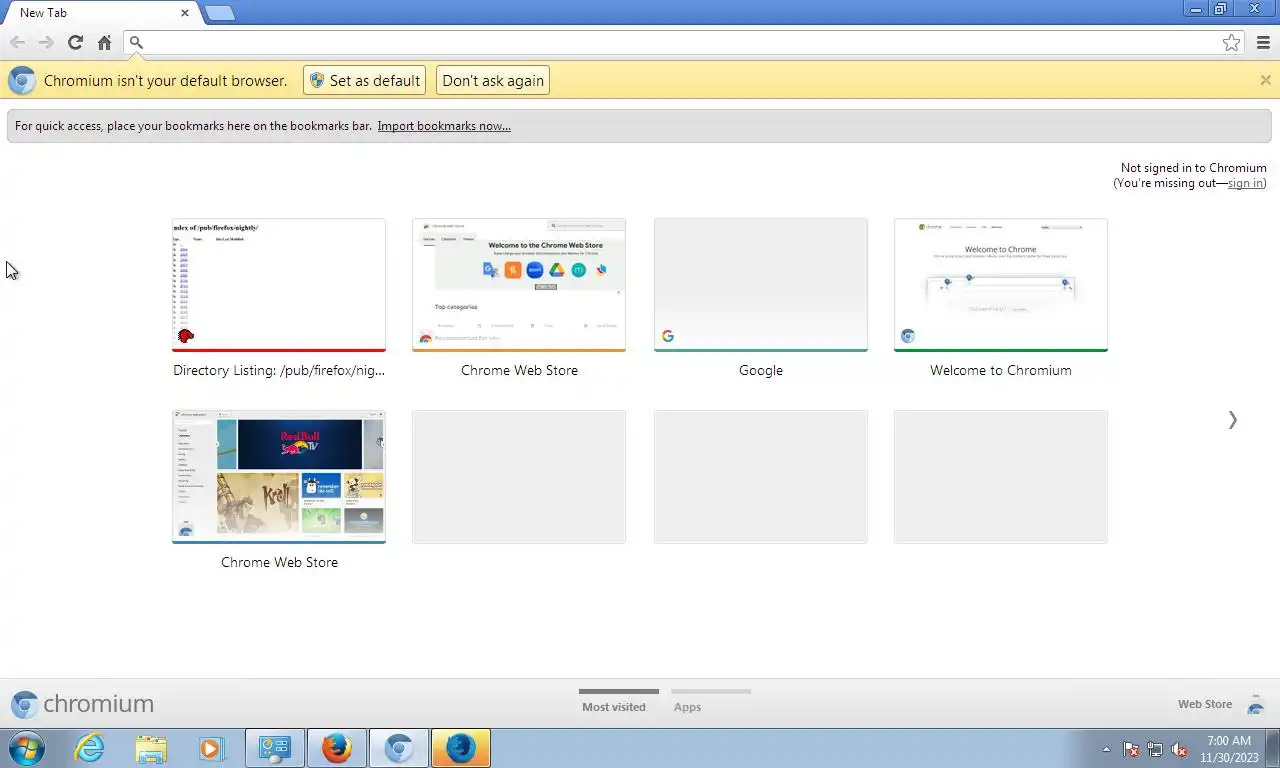Click the Back navigation arrow
The height and width of the screenshot is (768, 1280).
pyautogui.click(x=17, y=42)
